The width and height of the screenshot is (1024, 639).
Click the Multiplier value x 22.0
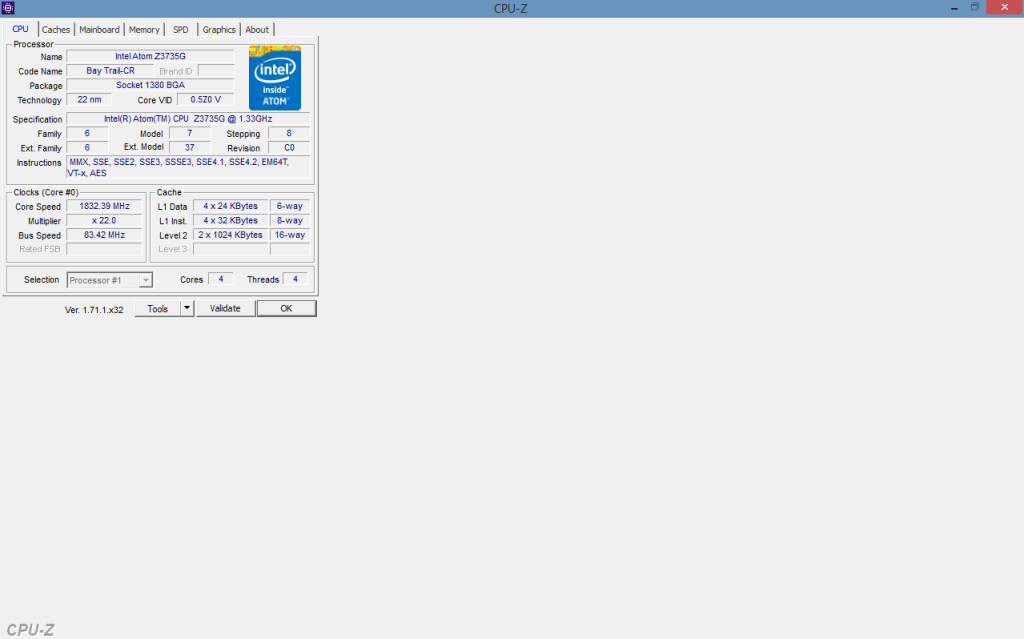click(104, 220)
